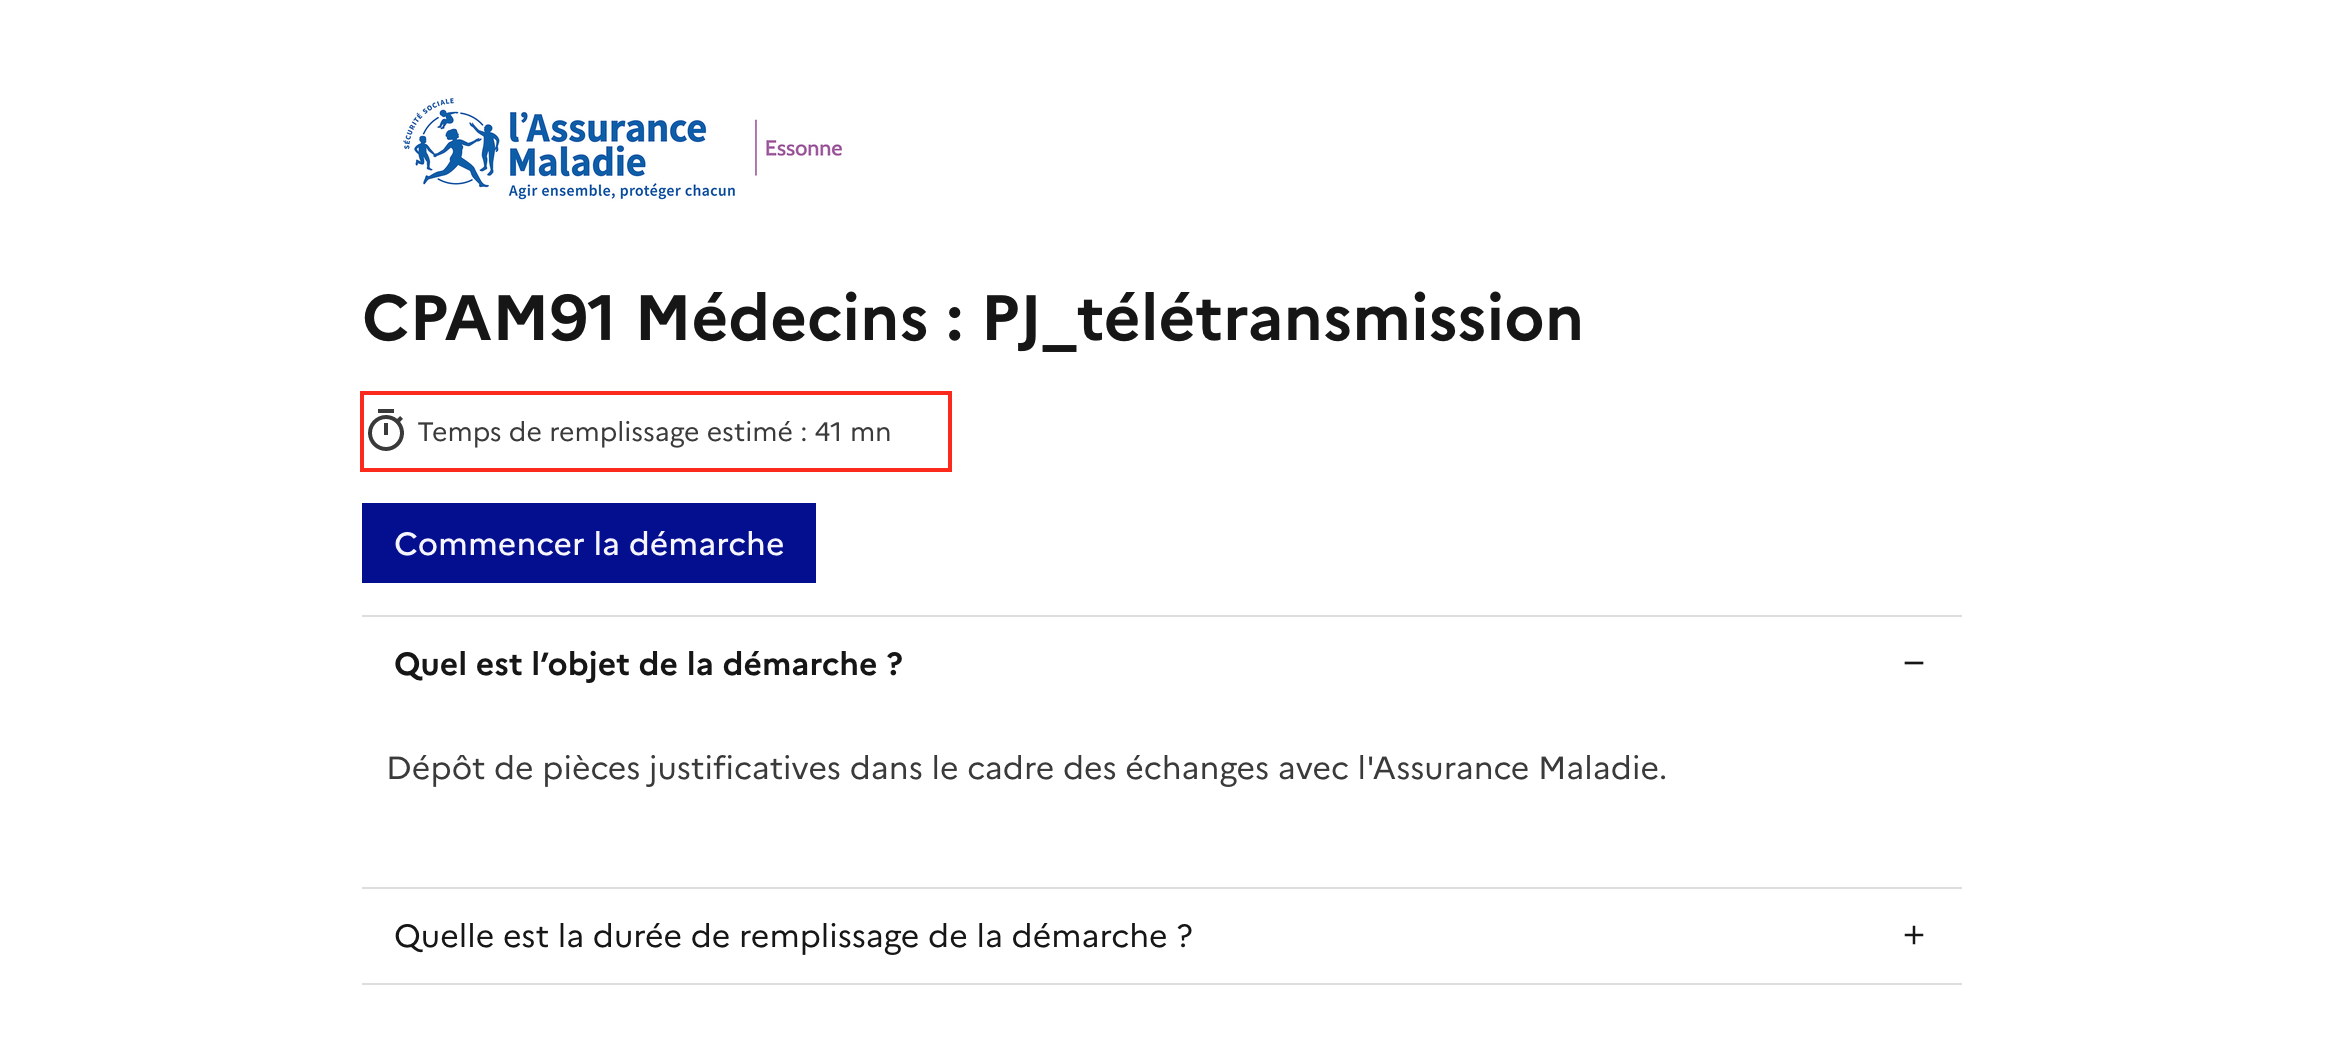Click the word 'démarche' in the blue button
2352x1040 pixels.
click(x=706, y=544)
